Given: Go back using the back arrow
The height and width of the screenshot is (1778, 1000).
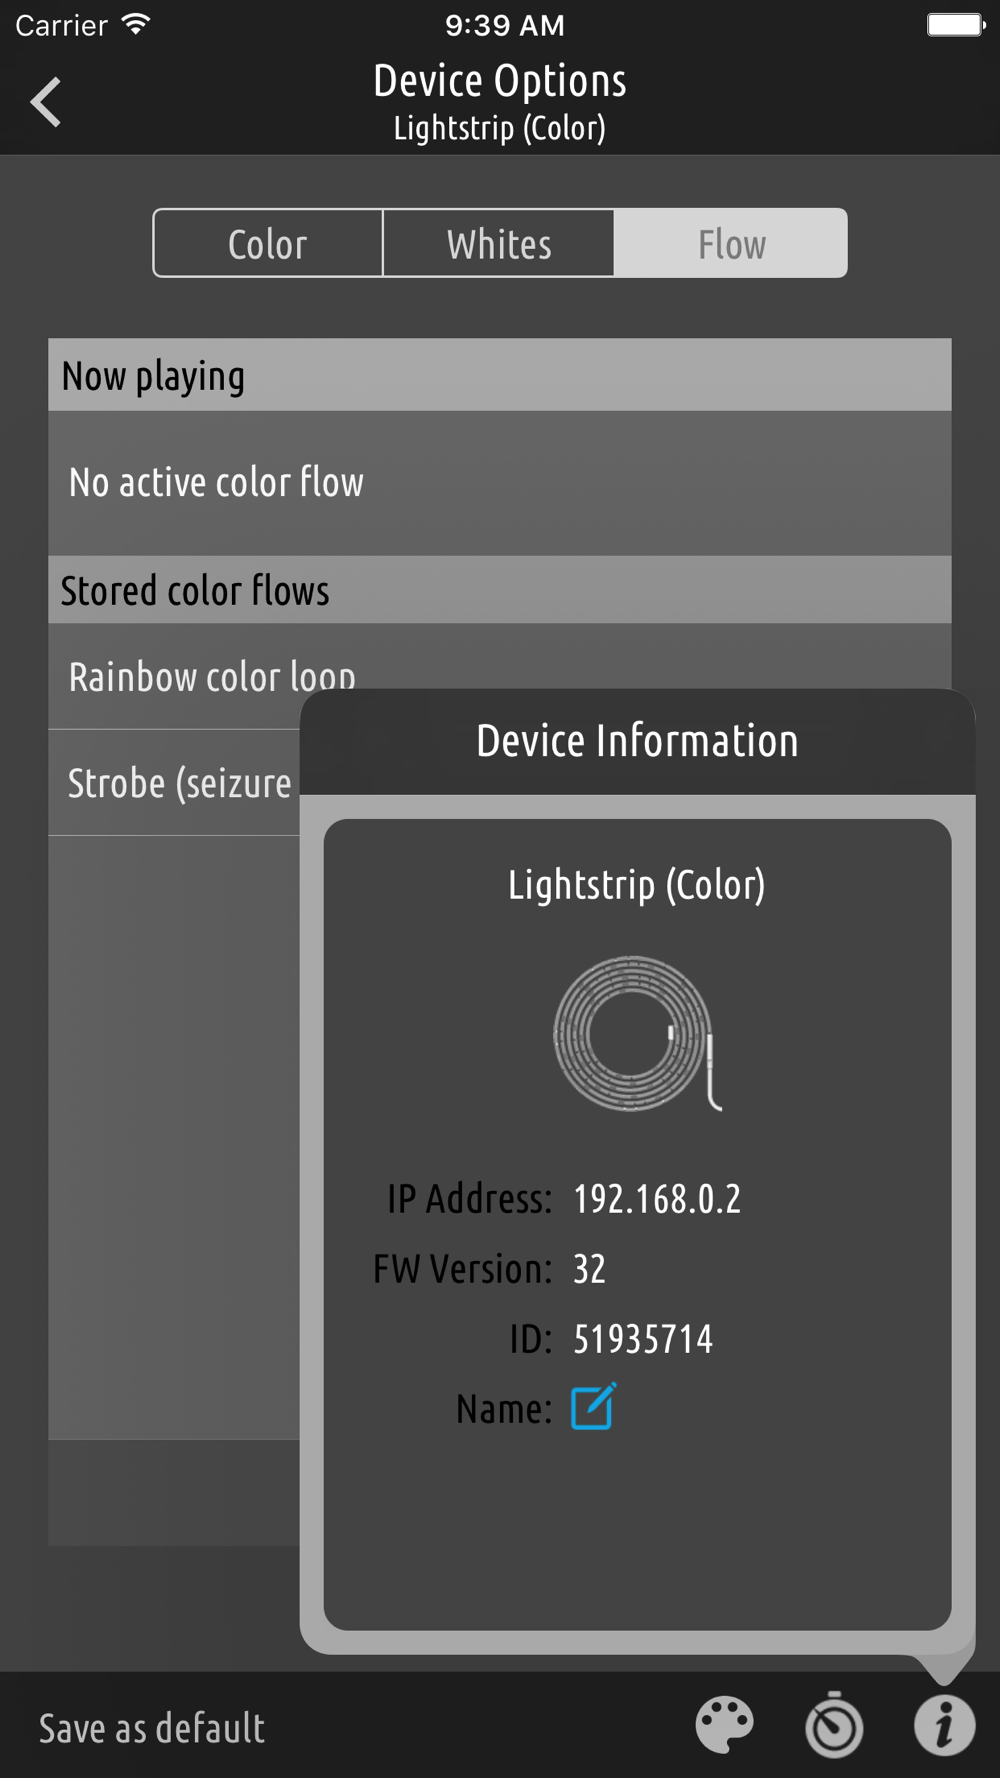Looking at the screenshot, I should click(46, 102).
